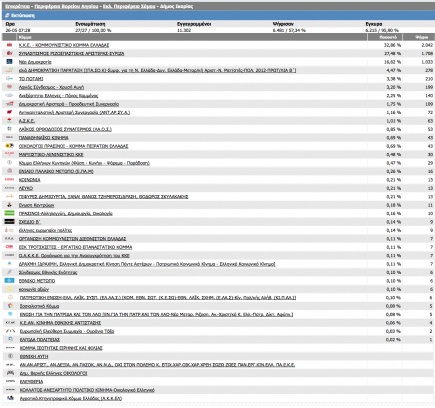Click the ΟΙΚΟΛΟΓΟΙ ΠΡΑΣΙΝΟΙ sunflower logo
Viewport: 435px width, 408px height.
click(9, 146)
